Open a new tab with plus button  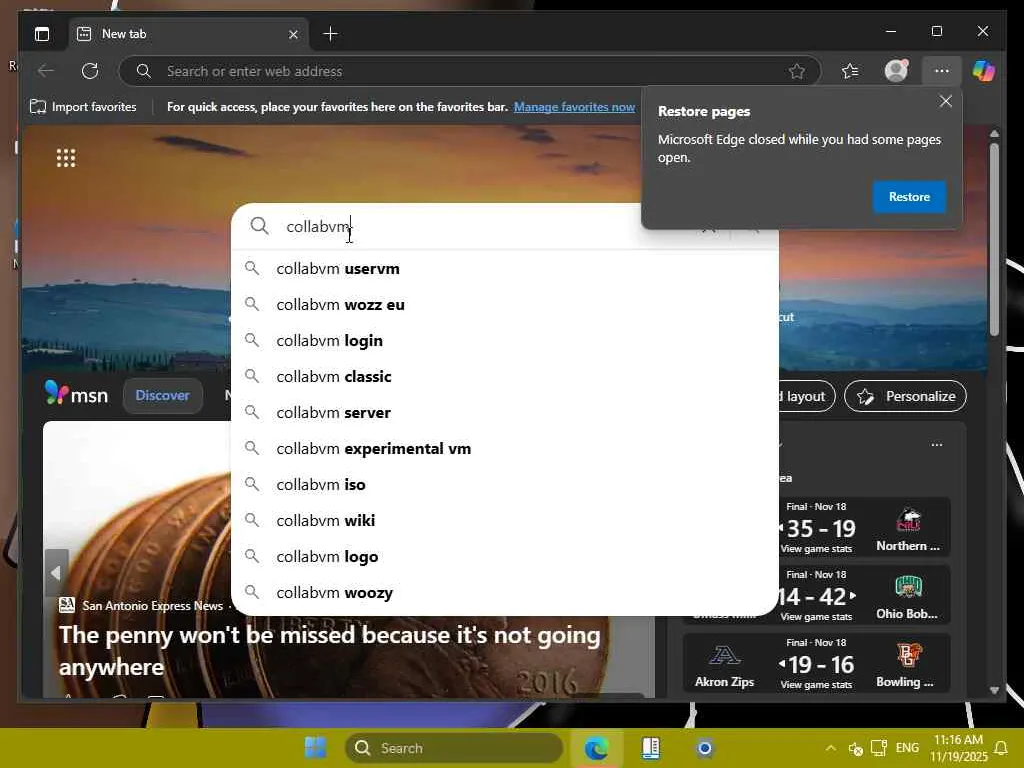[x=330, y=34]
